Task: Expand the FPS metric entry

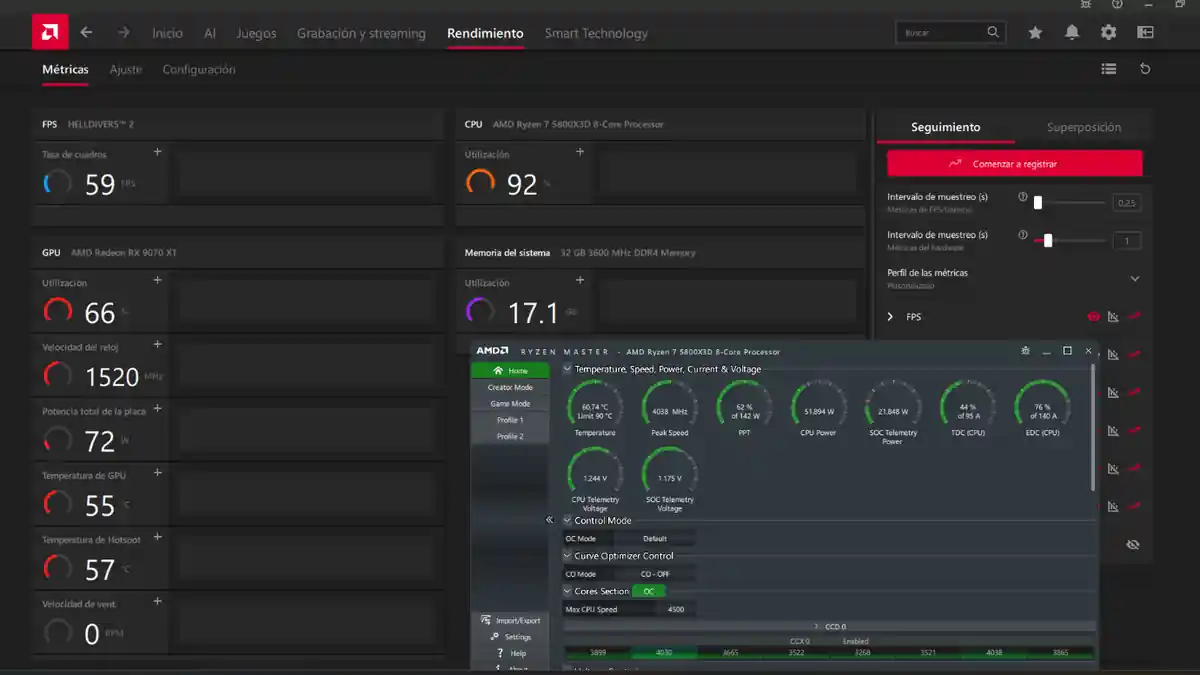Action: [x=890, y=316]
